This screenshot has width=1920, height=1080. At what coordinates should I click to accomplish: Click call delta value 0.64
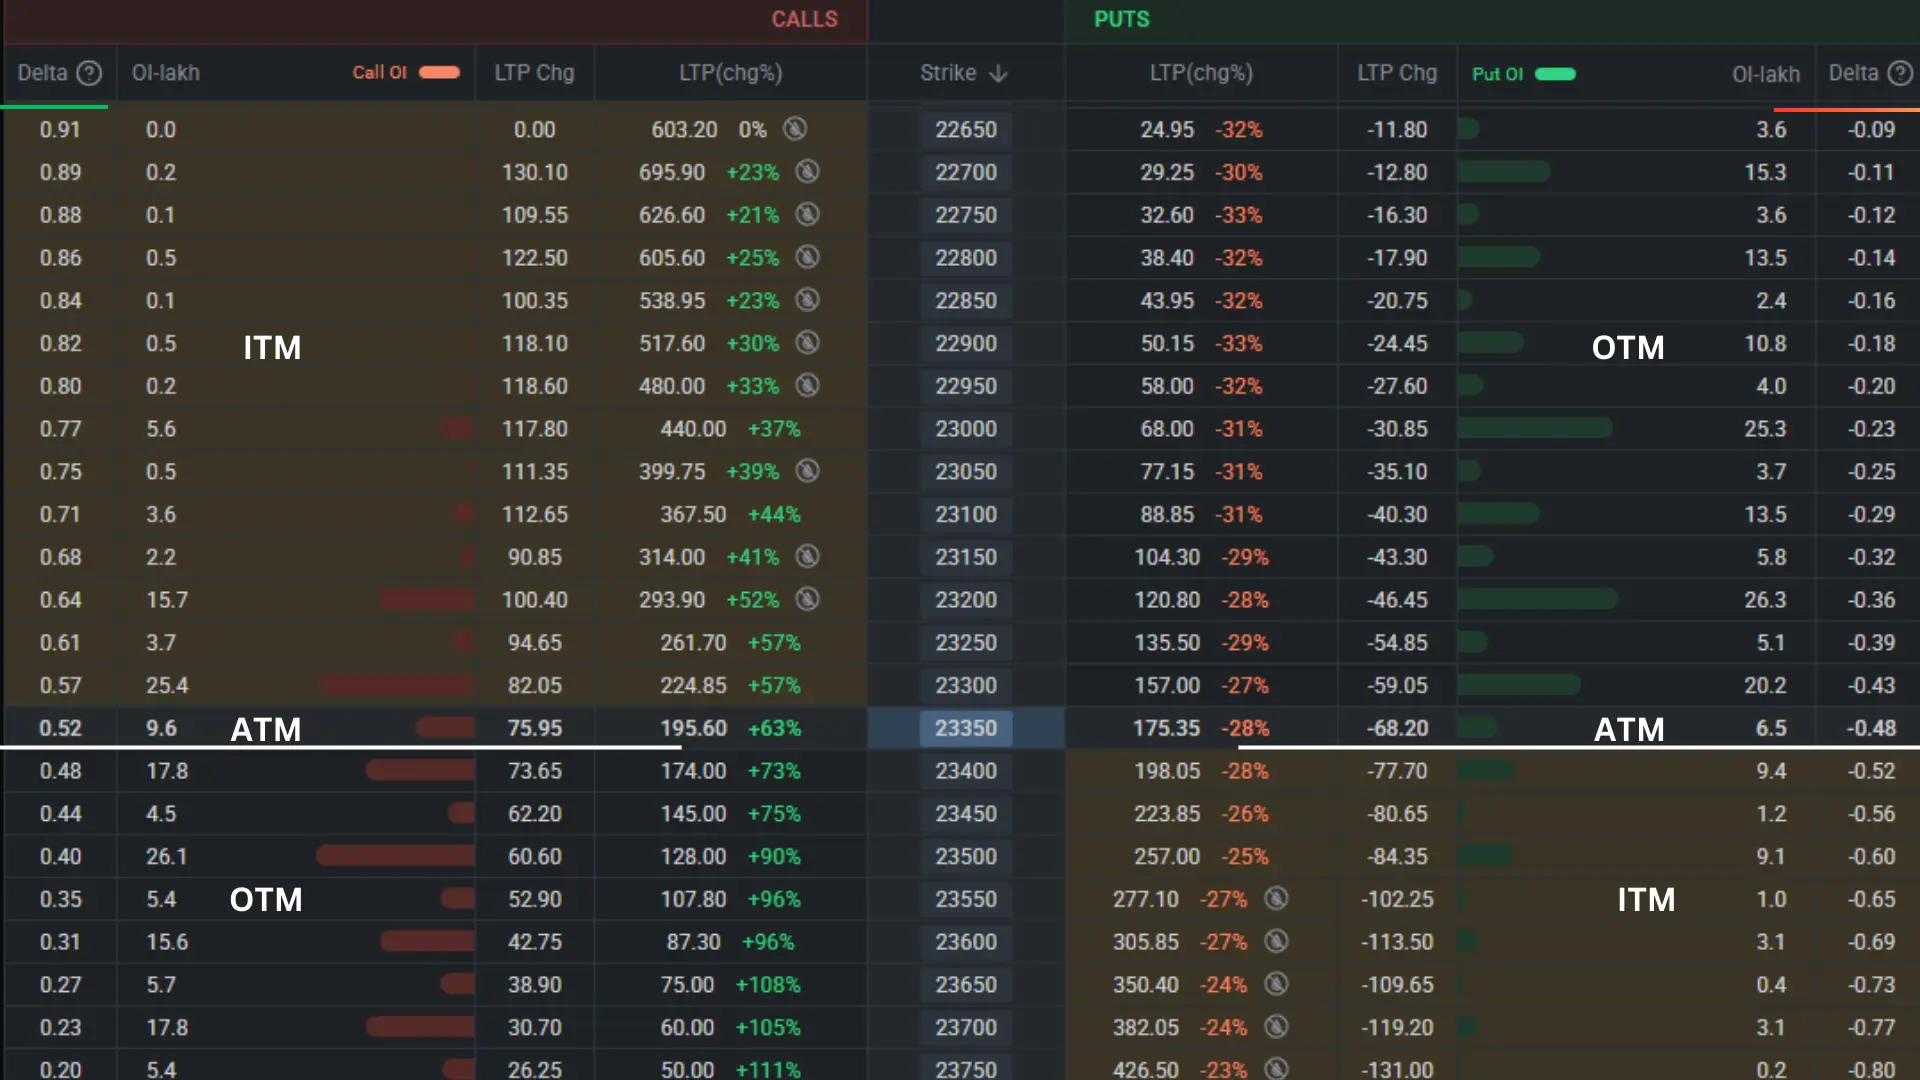pos(60,600)
